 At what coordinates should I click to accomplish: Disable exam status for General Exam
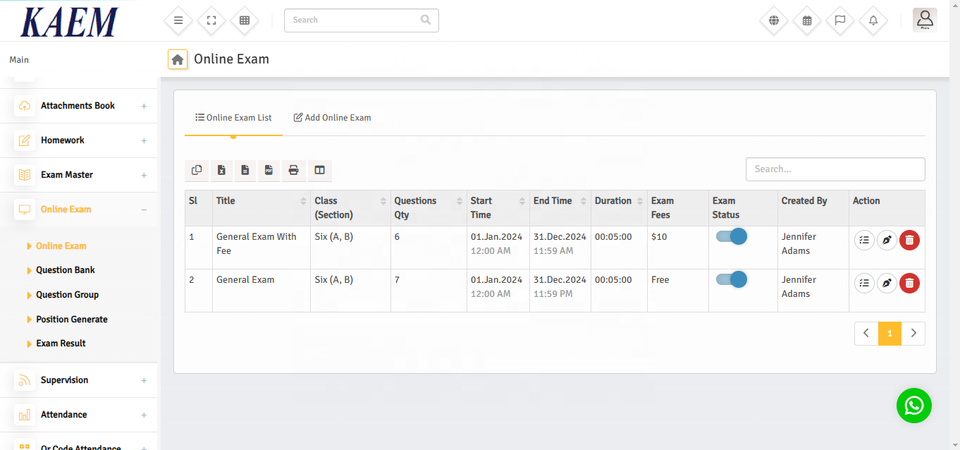pos(732,280)
